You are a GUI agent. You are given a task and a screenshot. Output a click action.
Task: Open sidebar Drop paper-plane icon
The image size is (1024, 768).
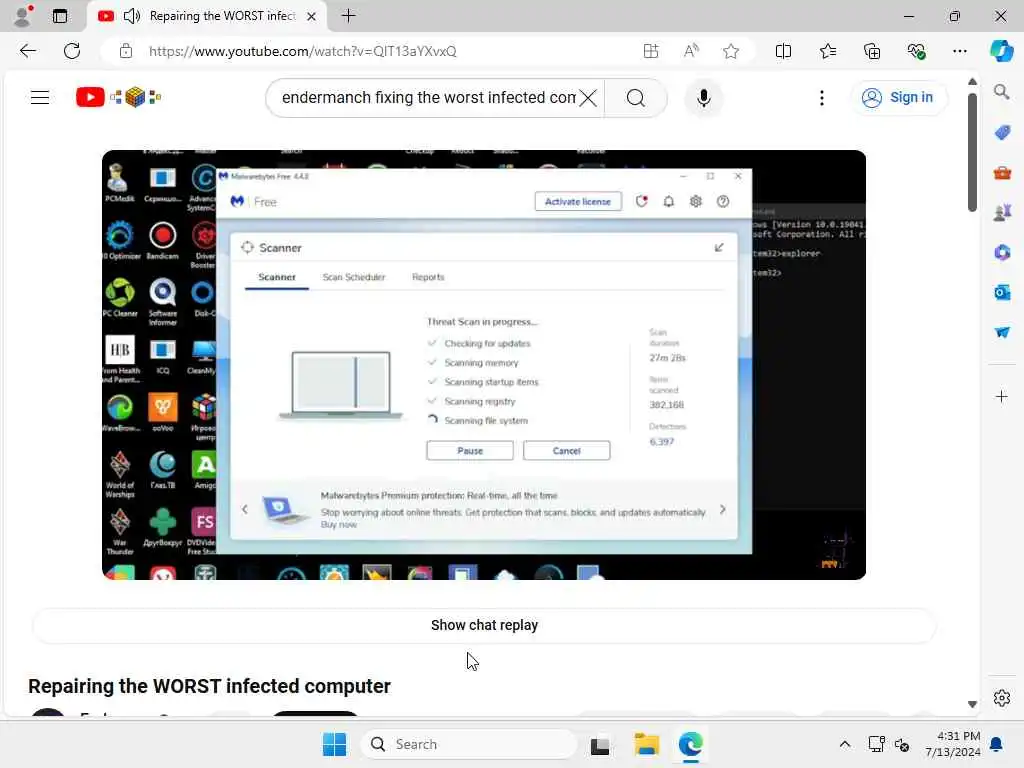(x=1002, y=332)
